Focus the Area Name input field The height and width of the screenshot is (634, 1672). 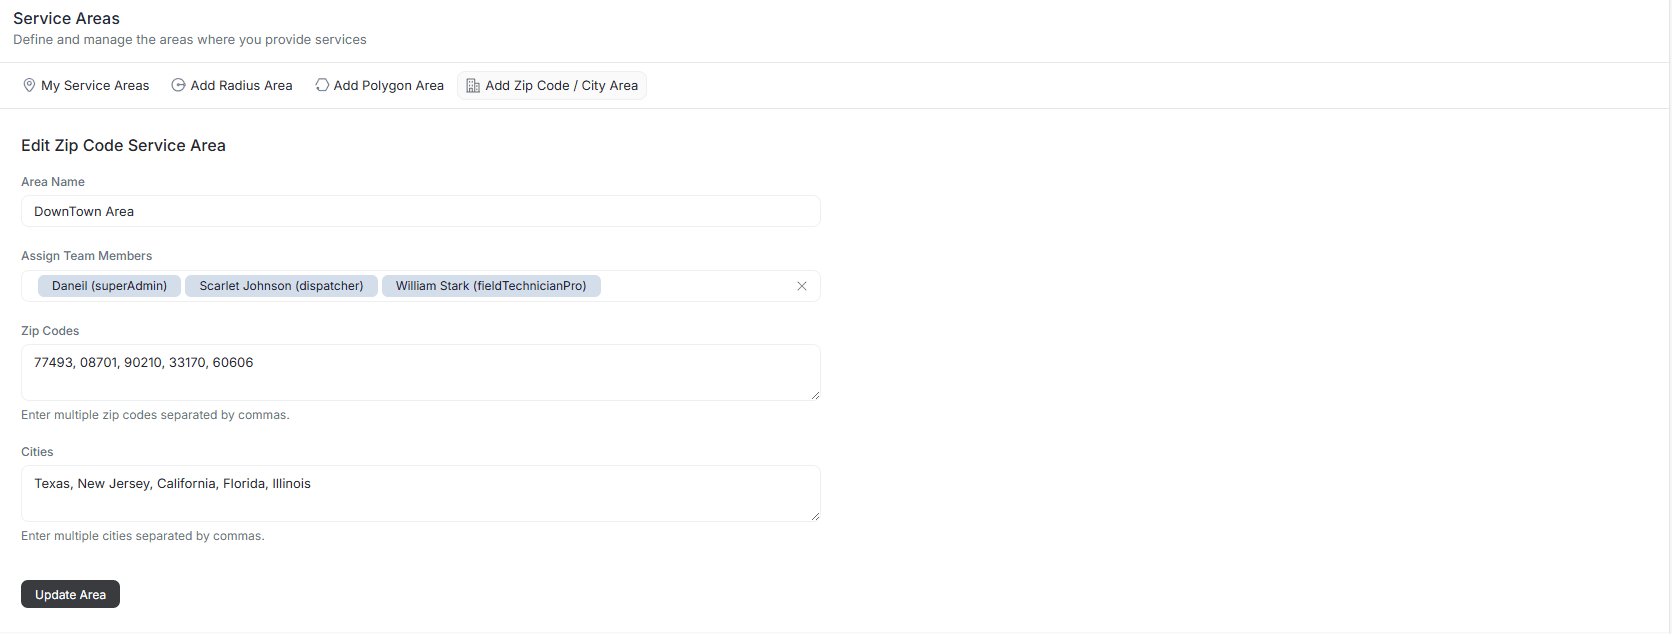tap(420, 211)
